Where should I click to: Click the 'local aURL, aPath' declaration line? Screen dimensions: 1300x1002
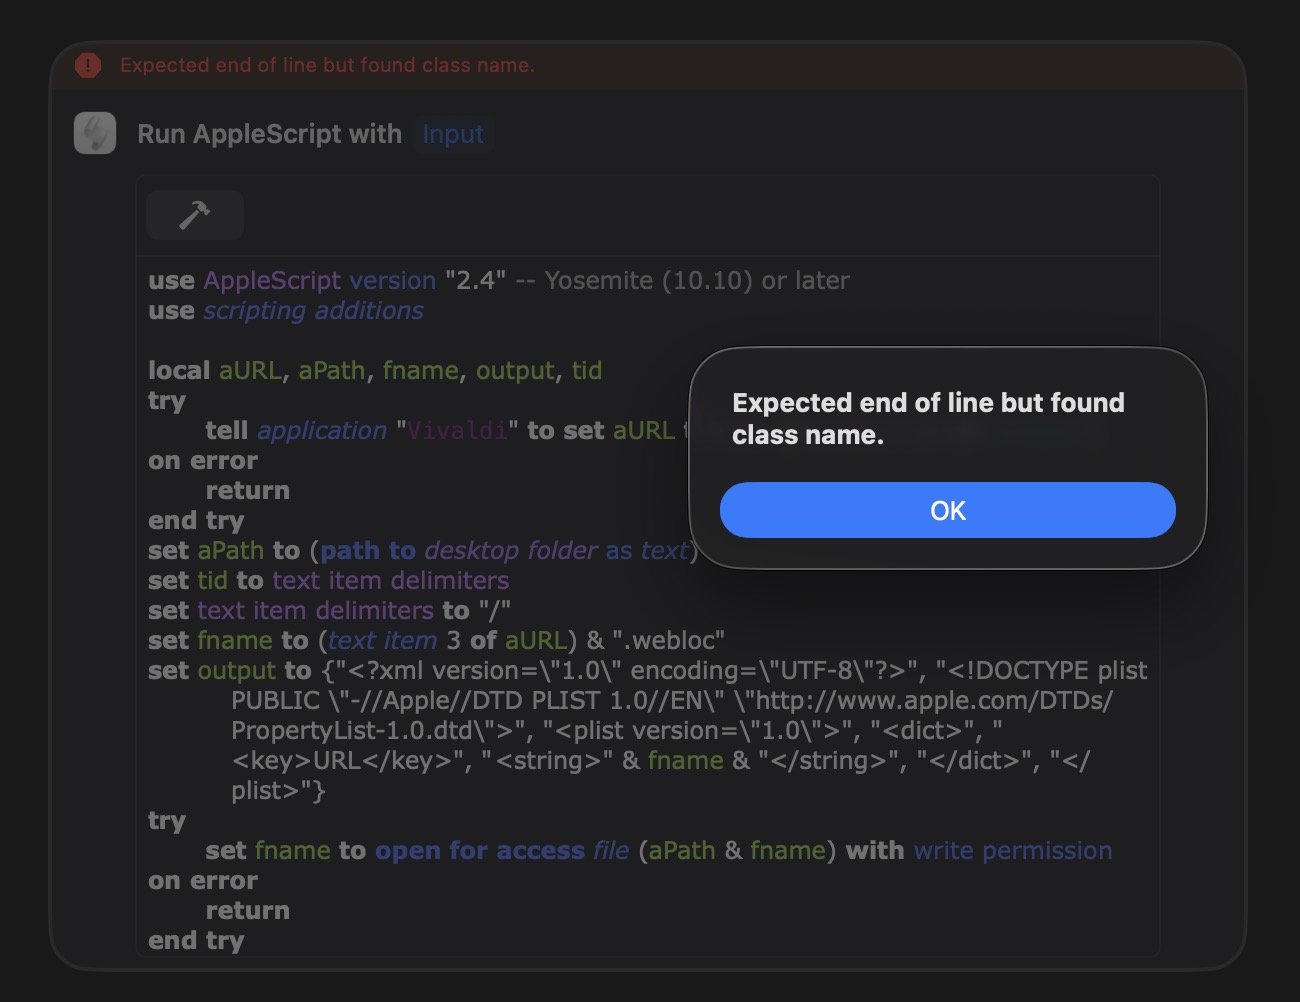click(x=375, y=371)
